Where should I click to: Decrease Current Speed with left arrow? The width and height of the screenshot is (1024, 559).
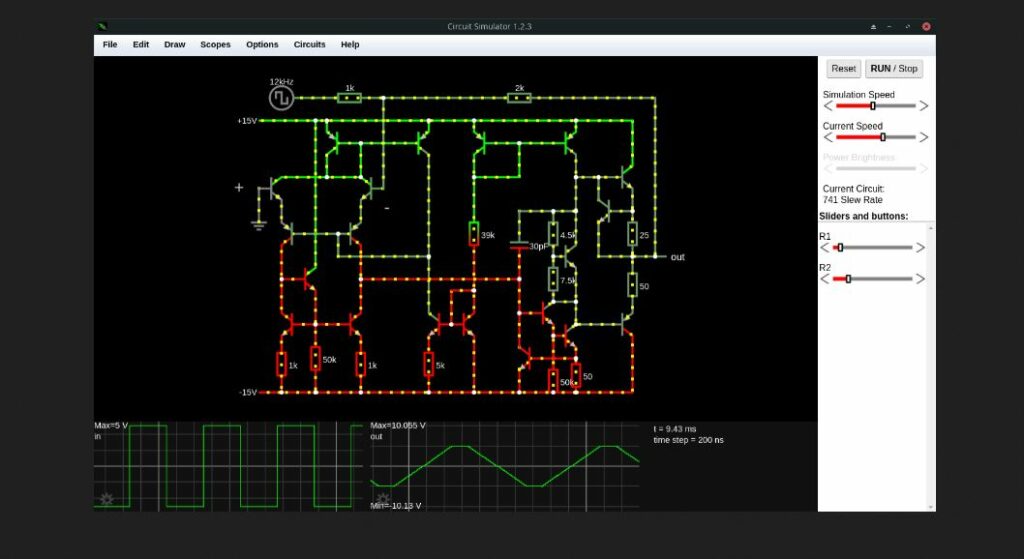point(827,137)
